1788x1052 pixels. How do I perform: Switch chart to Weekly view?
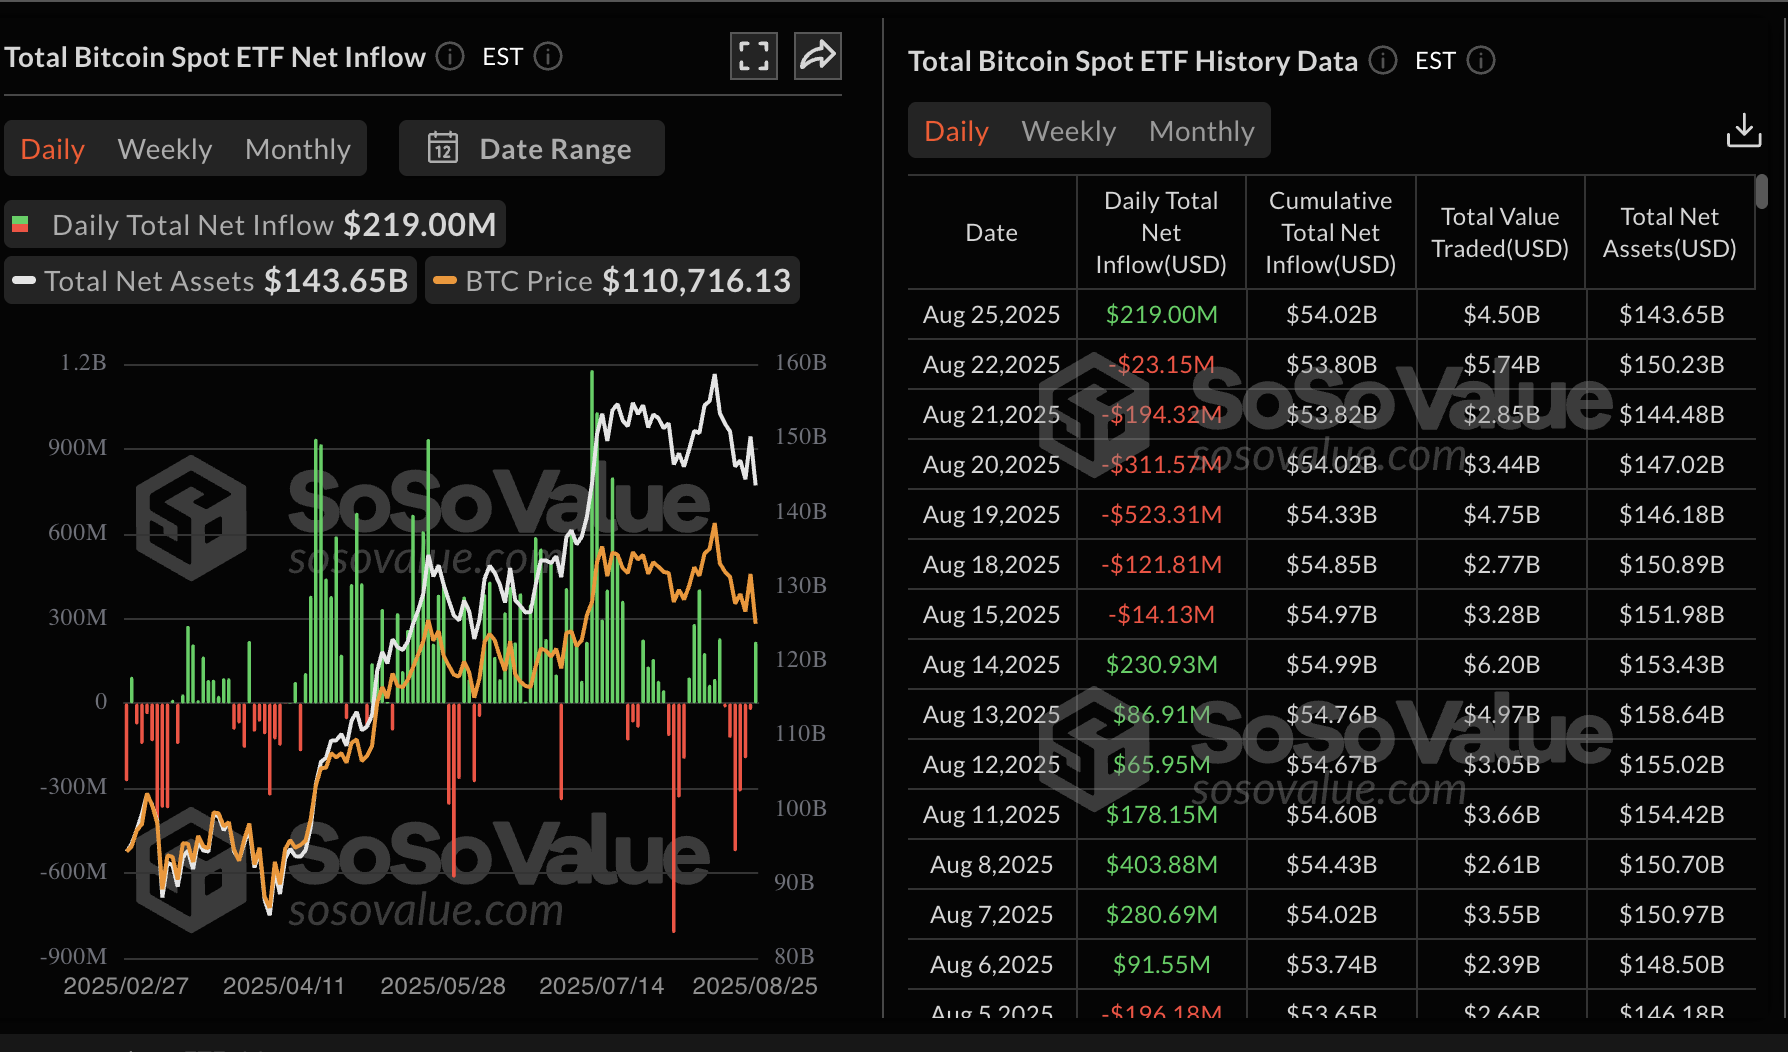pyautogui.click(x=164, y=148)
